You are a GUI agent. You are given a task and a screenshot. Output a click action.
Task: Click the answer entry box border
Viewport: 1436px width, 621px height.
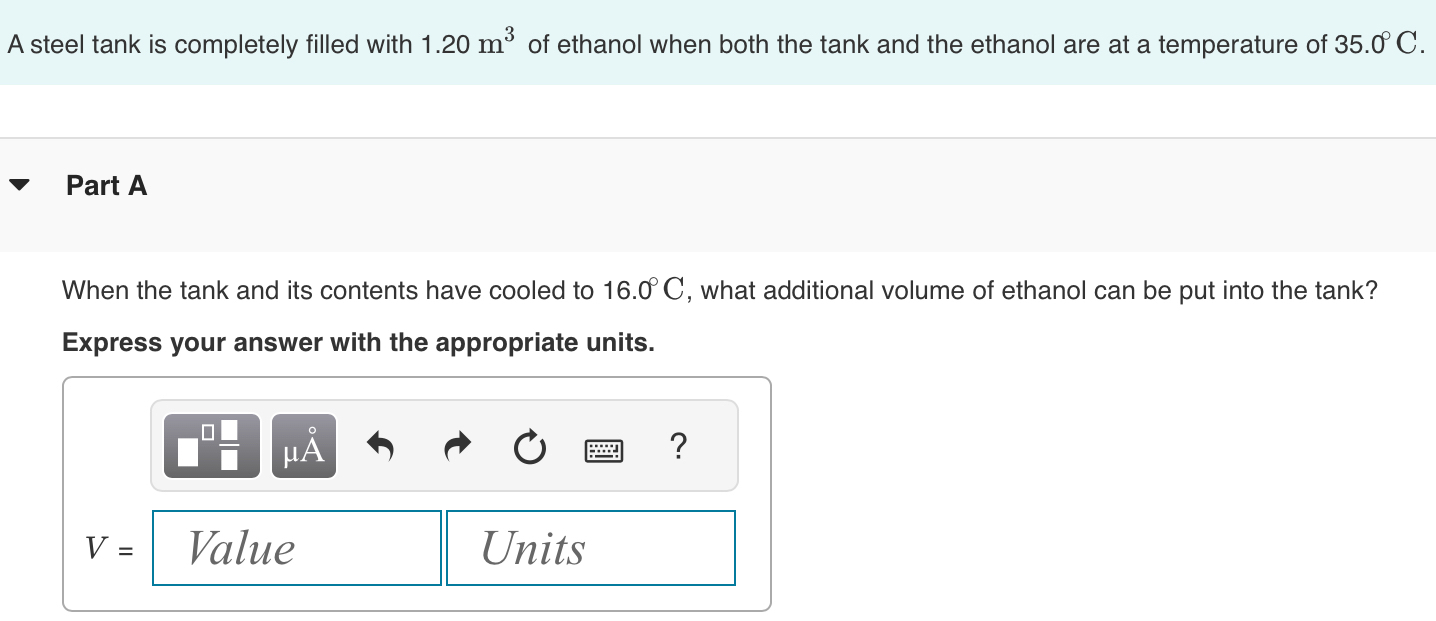click(x=417, y=378)
